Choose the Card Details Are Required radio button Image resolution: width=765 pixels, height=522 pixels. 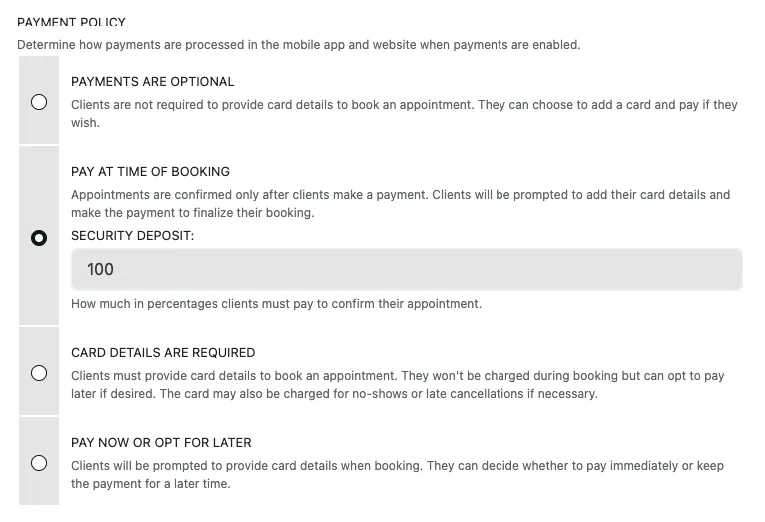click(39, 373)
